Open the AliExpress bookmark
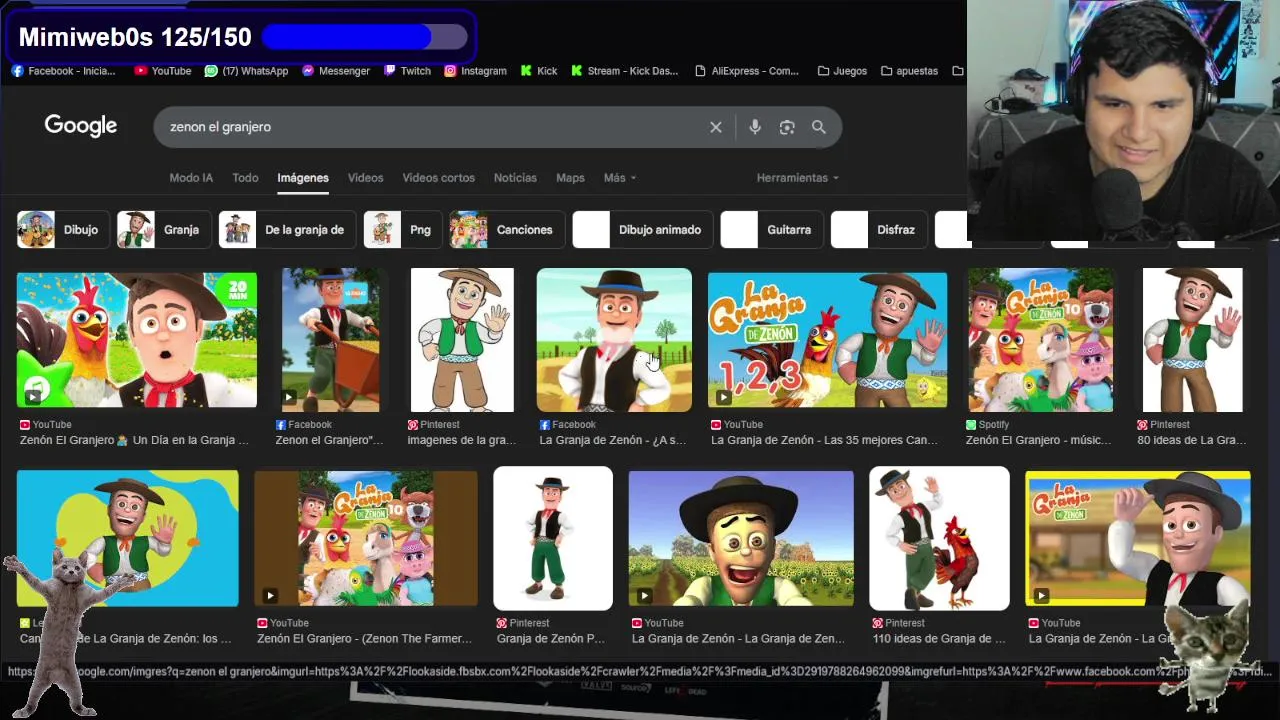This screenshot has width=1280, height=720. coord(747,71)
